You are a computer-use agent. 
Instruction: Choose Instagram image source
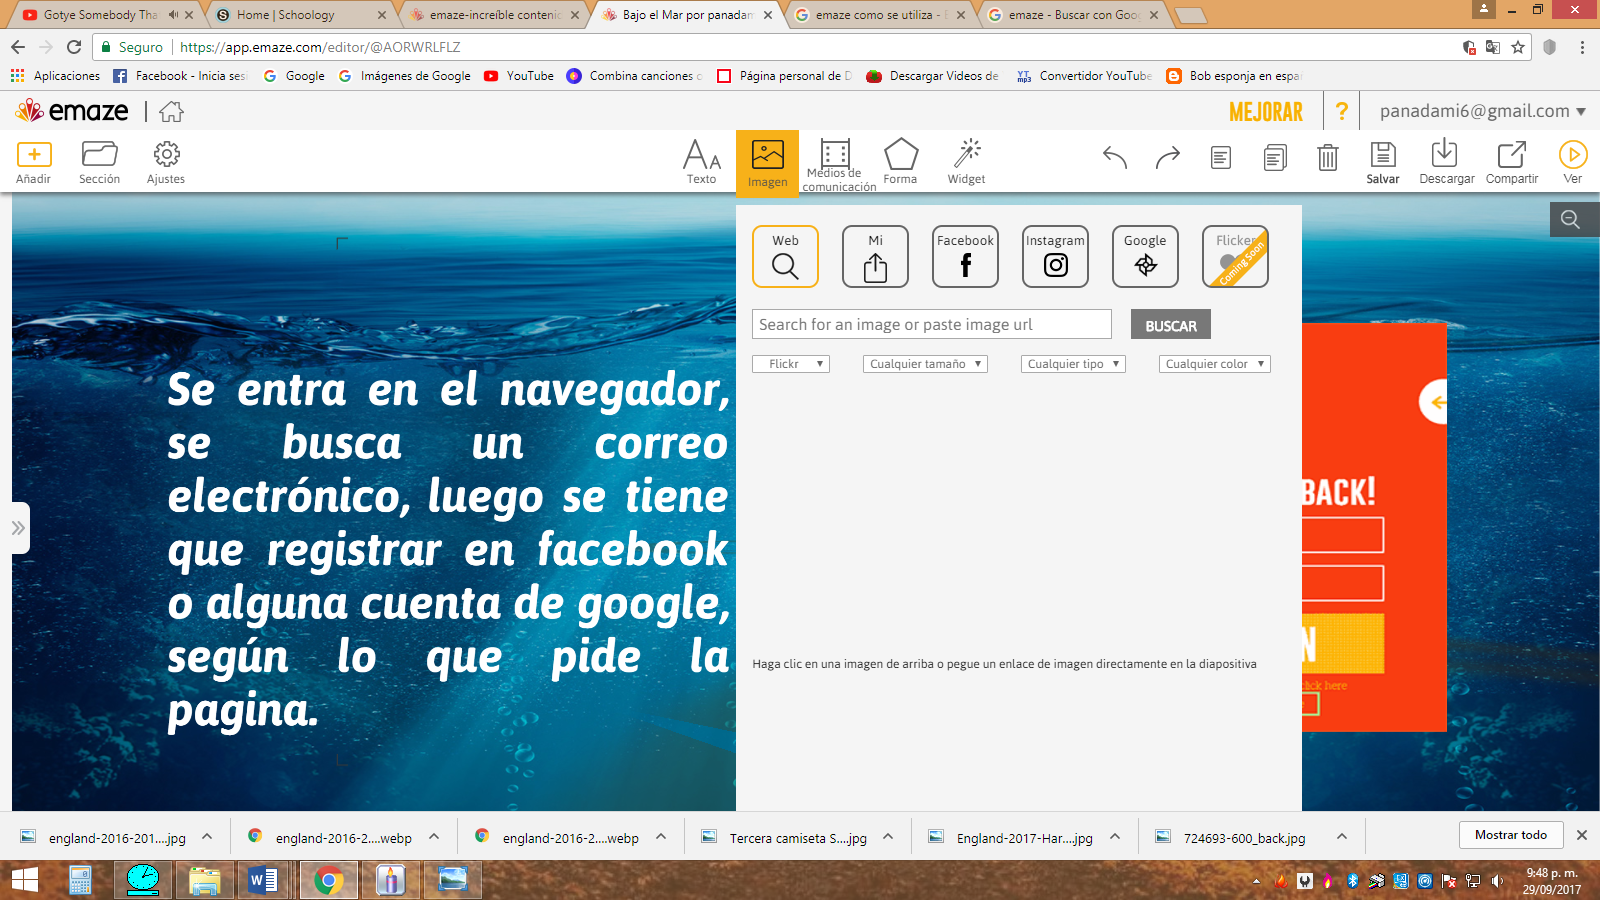point(1055,256)
